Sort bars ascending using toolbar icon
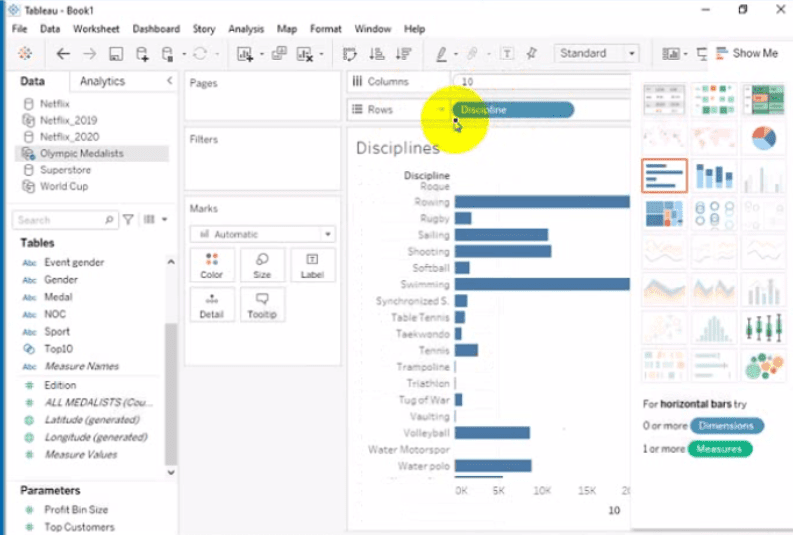 (x=377, y=54)
